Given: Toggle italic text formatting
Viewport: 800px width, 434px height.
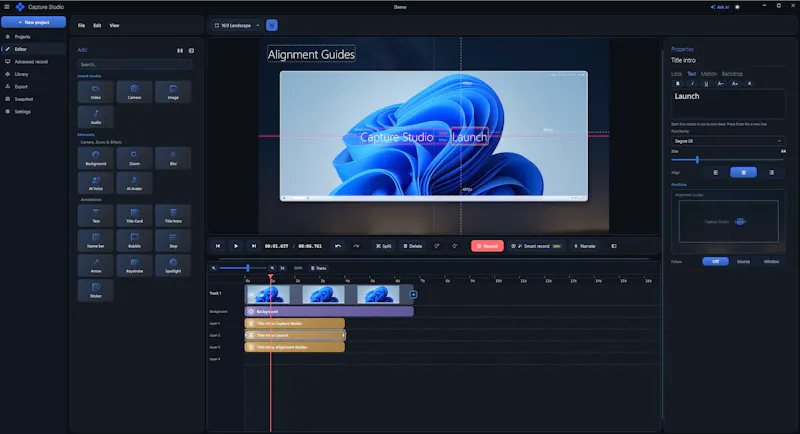Looking at the screenshot, I should [x=692, y=84].
